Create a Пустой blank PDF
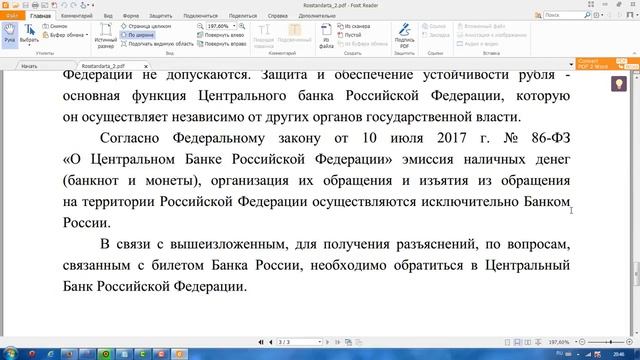This screenshot has height=360, width=640. pyautogui.click(x=349, y=35)
